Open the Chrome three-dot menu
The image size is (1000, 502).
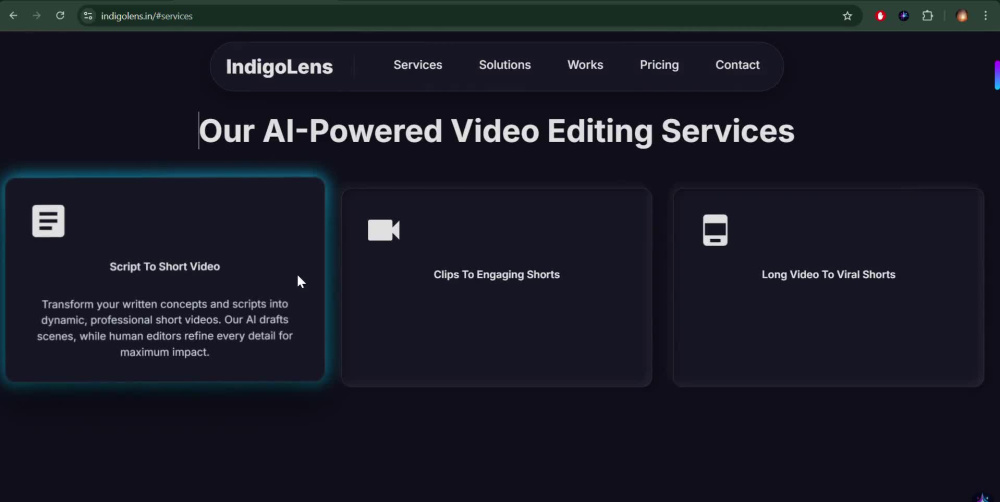985,16
